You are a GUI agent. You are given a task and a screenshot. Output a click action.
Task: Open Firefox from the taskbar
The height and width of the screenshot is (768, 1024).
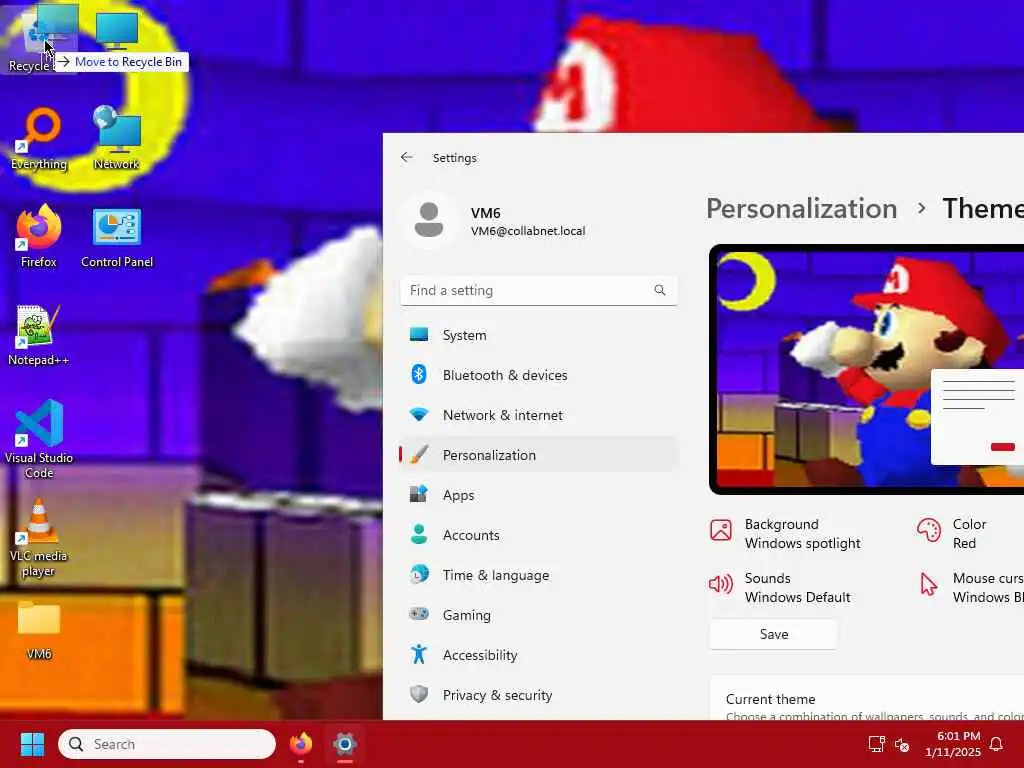[x=300, y=744]
